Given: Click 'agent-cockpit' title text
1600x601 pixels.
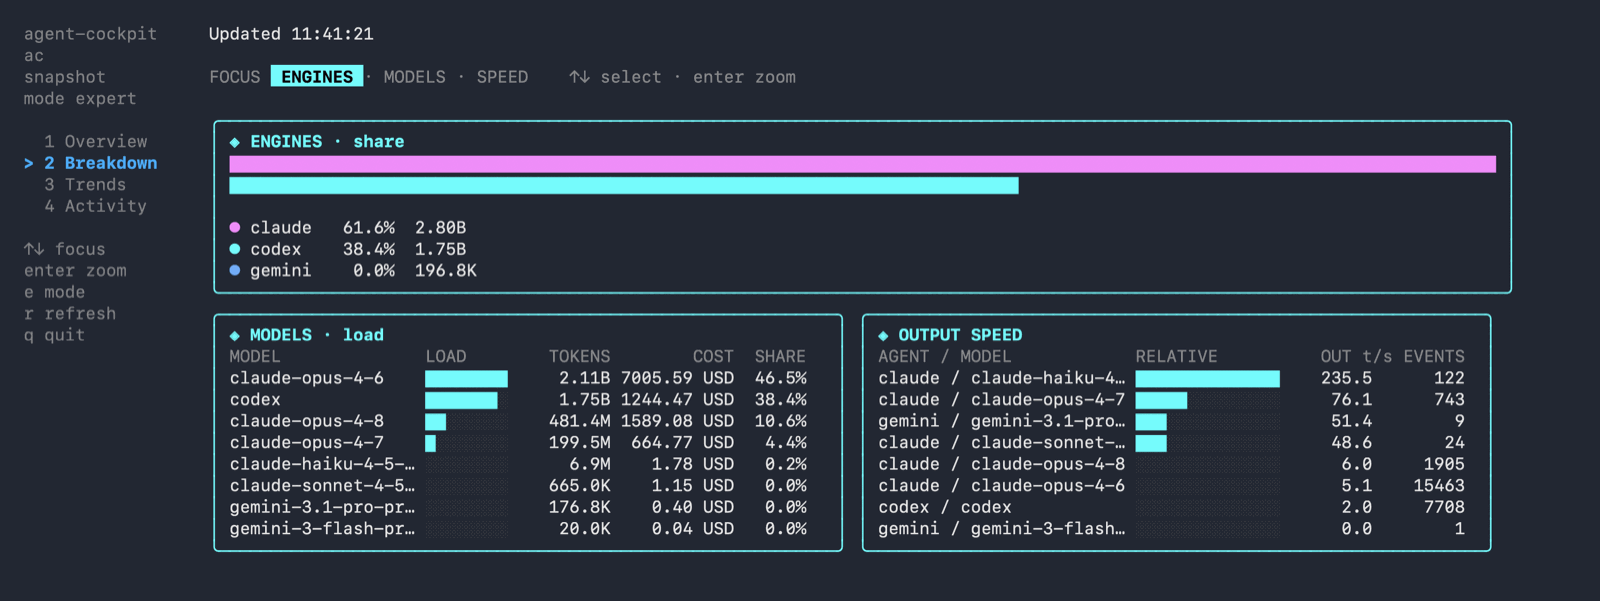Looking at the screenshot, I should click(91, 34).
